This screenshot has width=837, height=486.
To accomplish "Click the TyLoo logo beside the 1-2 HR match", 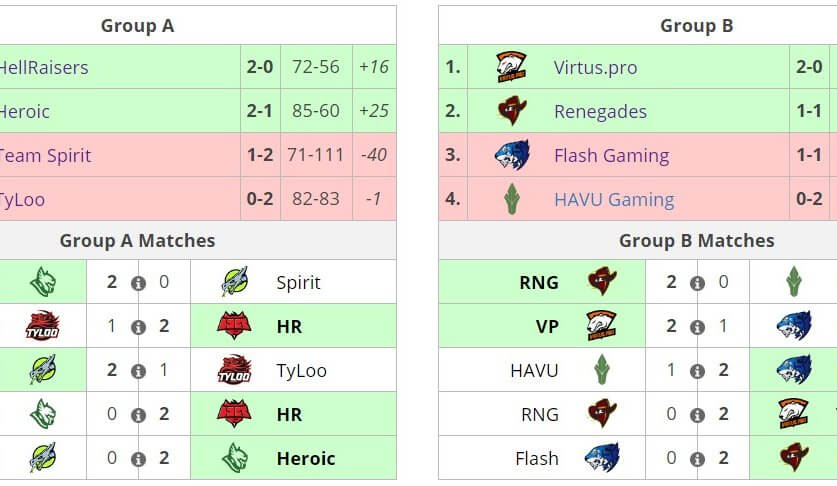I will pos(42,327).
